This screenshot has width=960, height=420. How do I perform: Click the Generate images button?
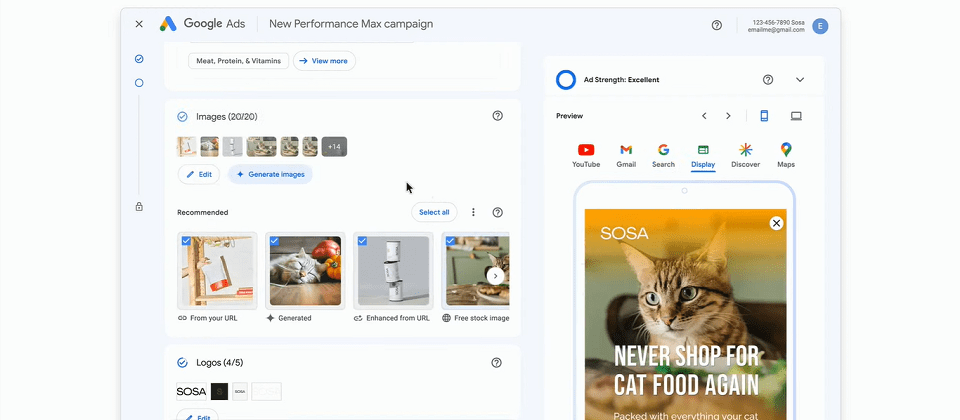coord(270,174)
